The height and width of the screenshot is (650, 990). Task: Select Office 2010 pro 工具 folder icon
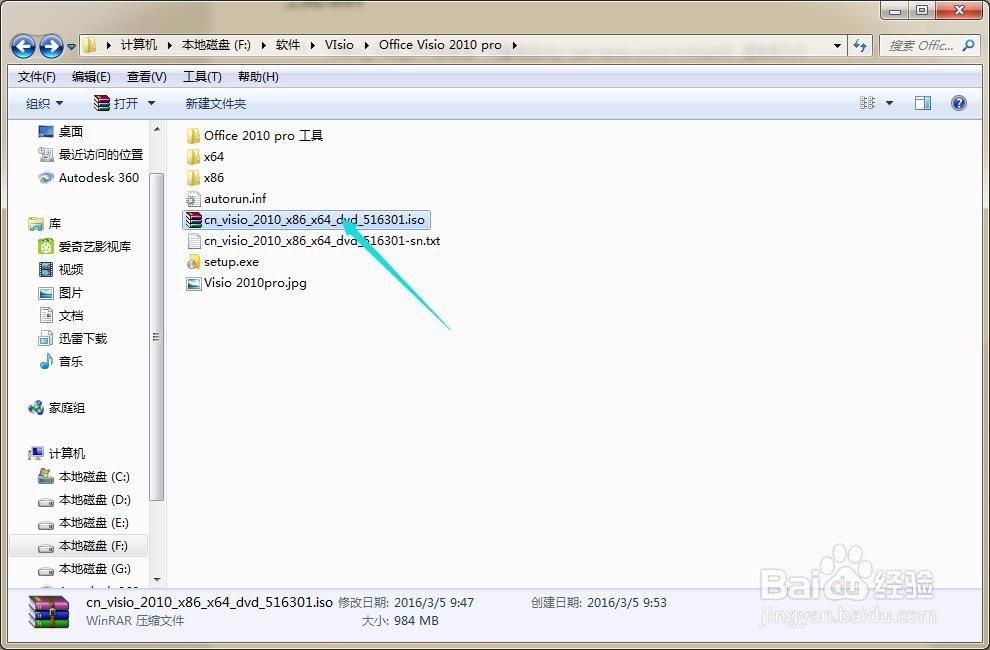[x=193, y=135]
